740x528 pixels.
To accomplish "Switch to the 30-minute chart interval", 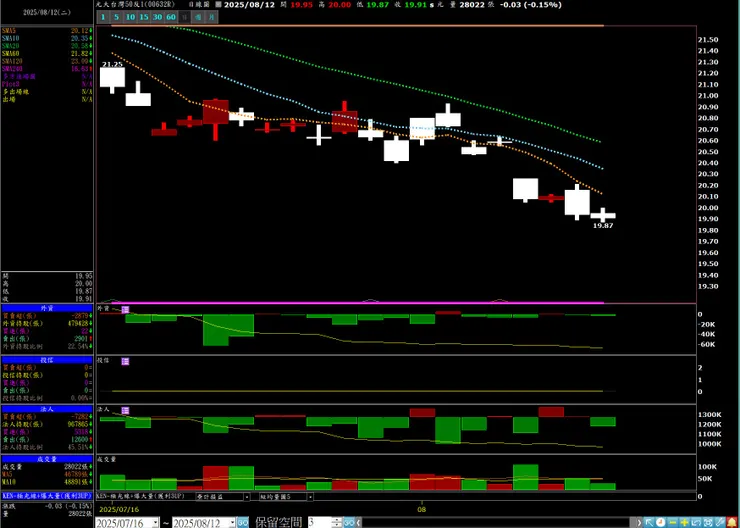I will click(157, 17).
